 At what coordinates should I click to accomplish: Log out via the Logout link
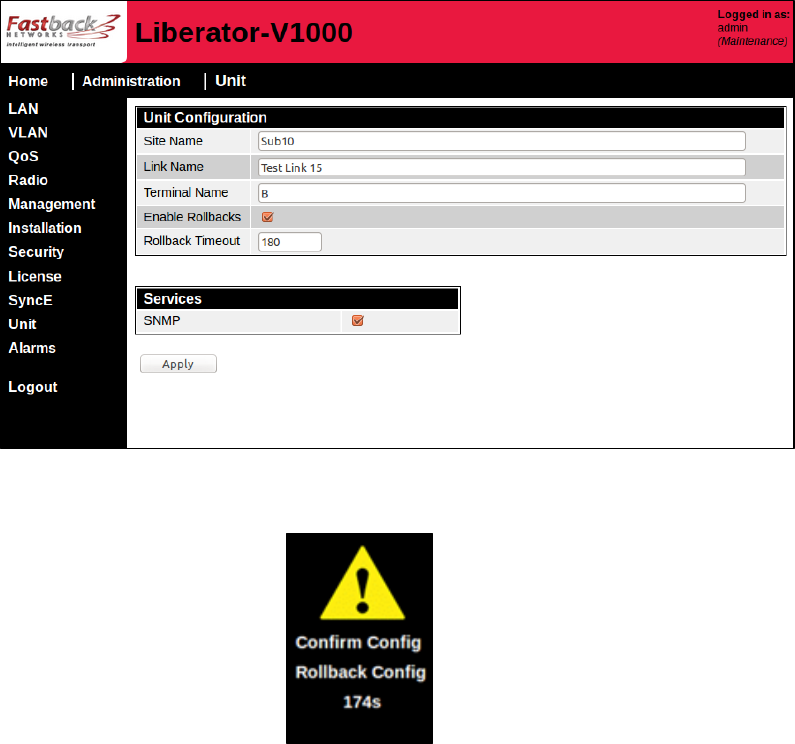coord(33,387)
